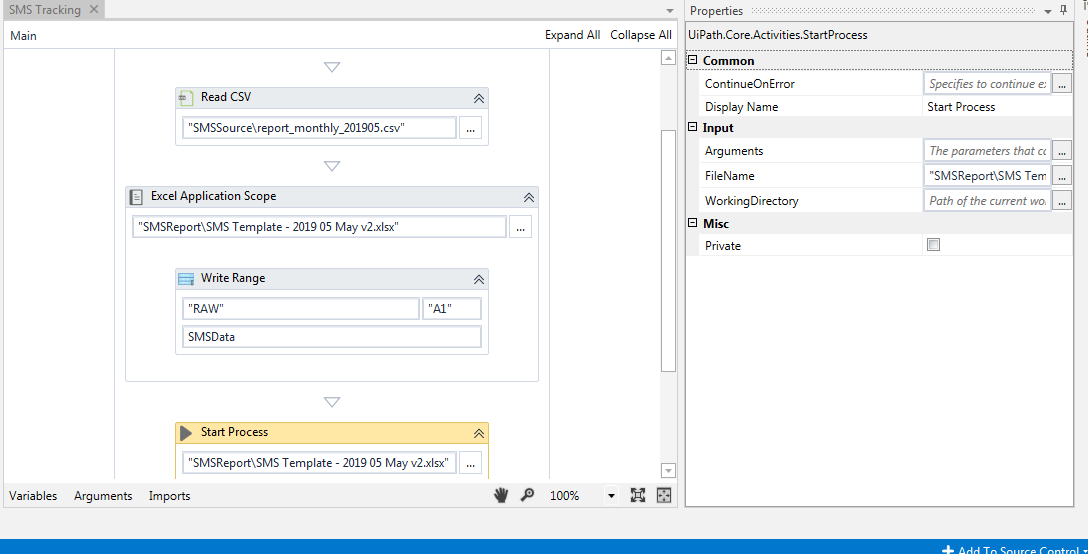Close the SMS Tracking tab

[94, 10]
